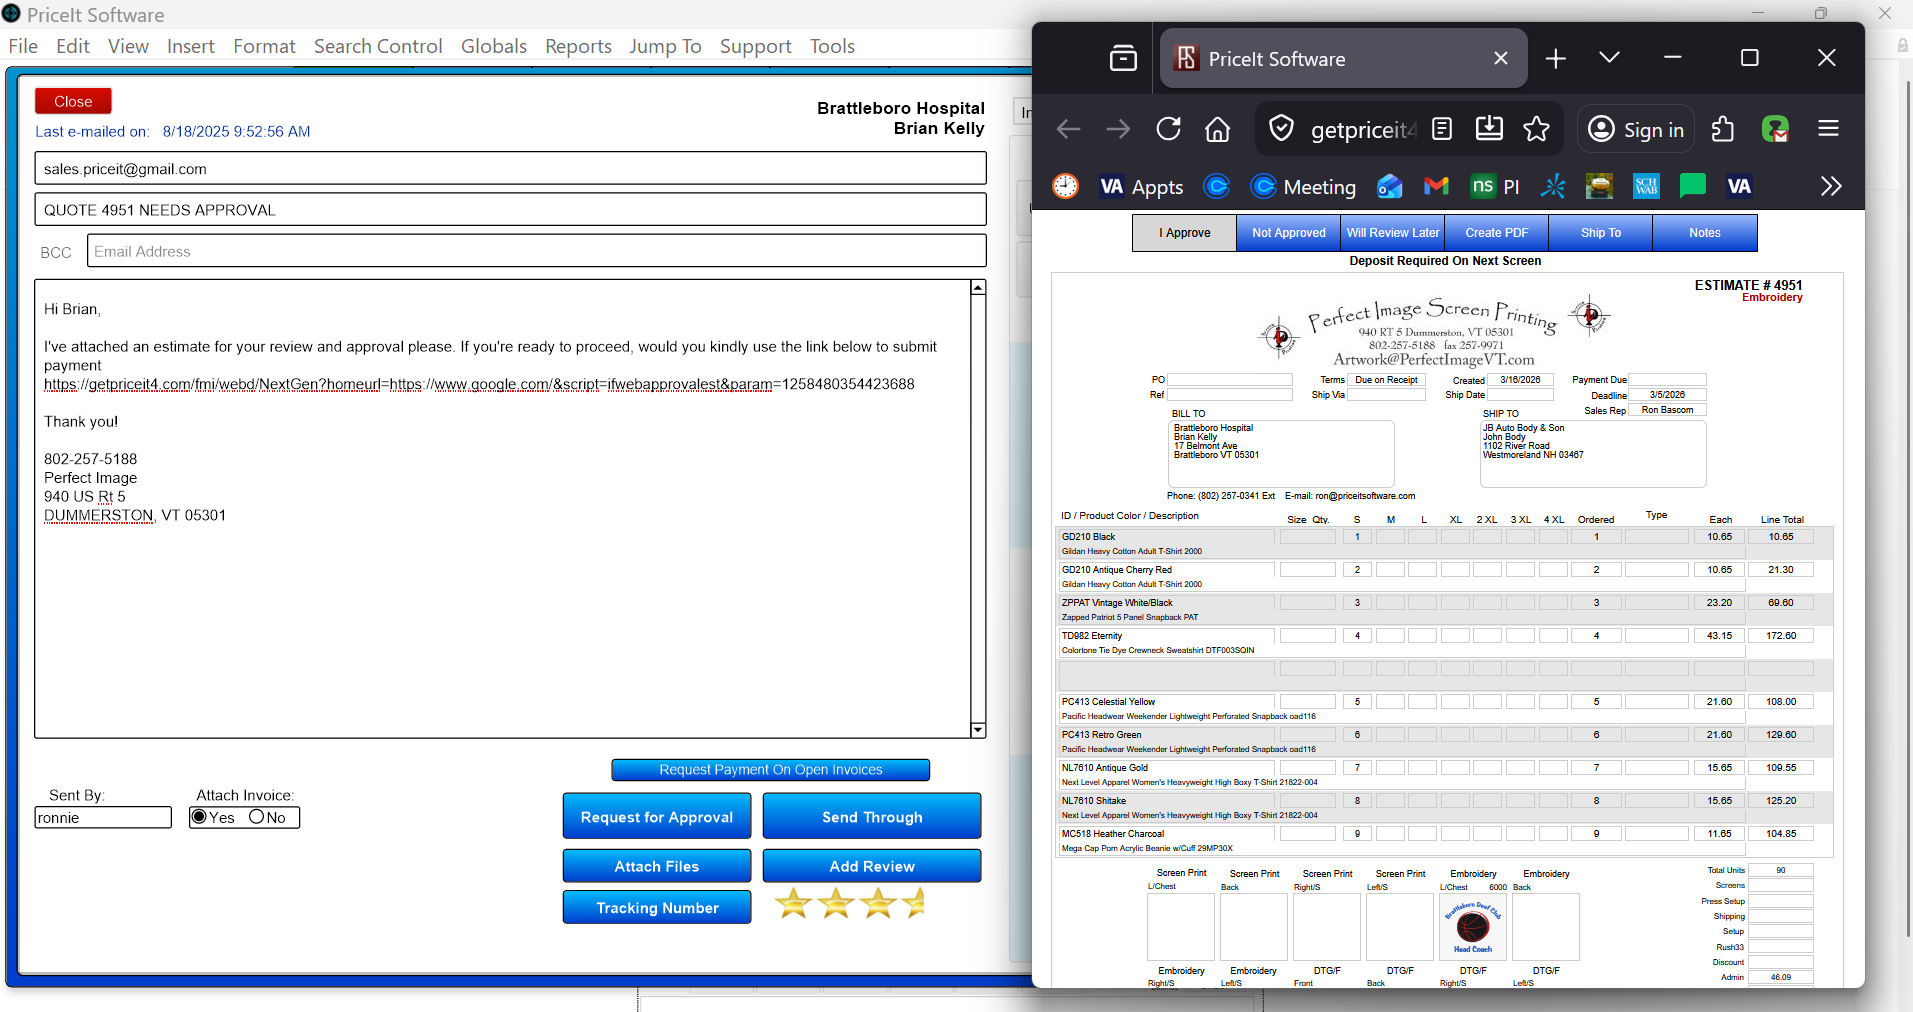Click the Create PDF button

click(x=1496, y=233)
